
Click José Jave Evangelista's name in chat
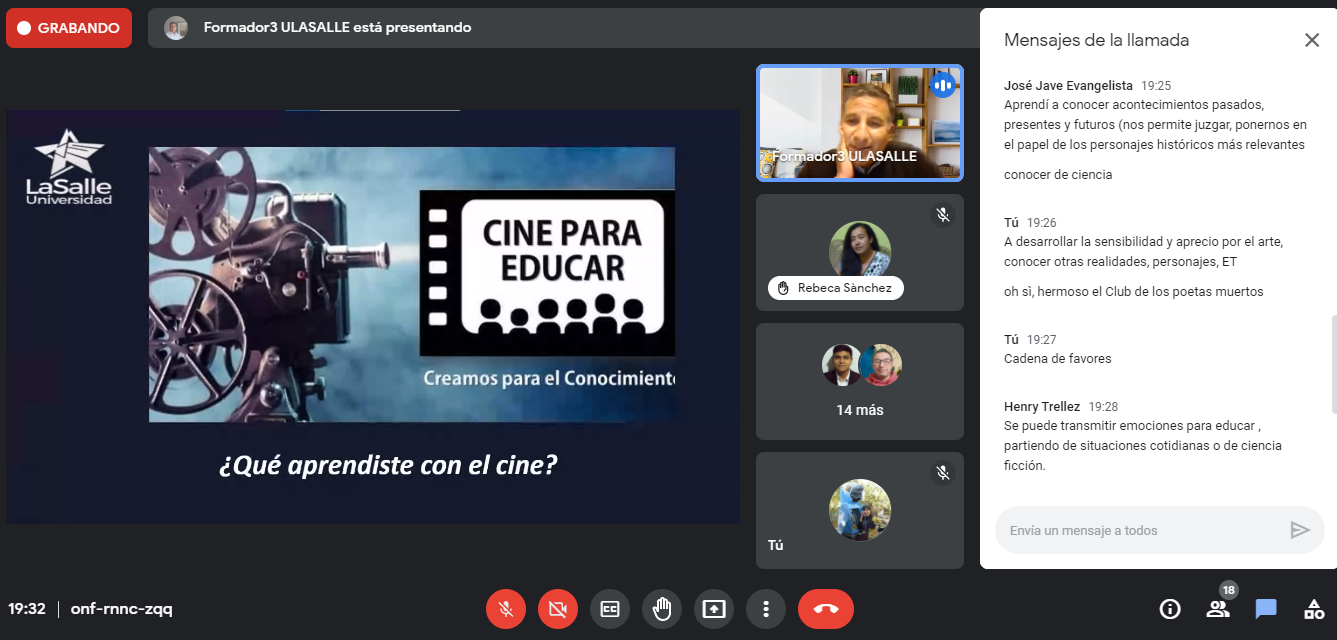1069,86
